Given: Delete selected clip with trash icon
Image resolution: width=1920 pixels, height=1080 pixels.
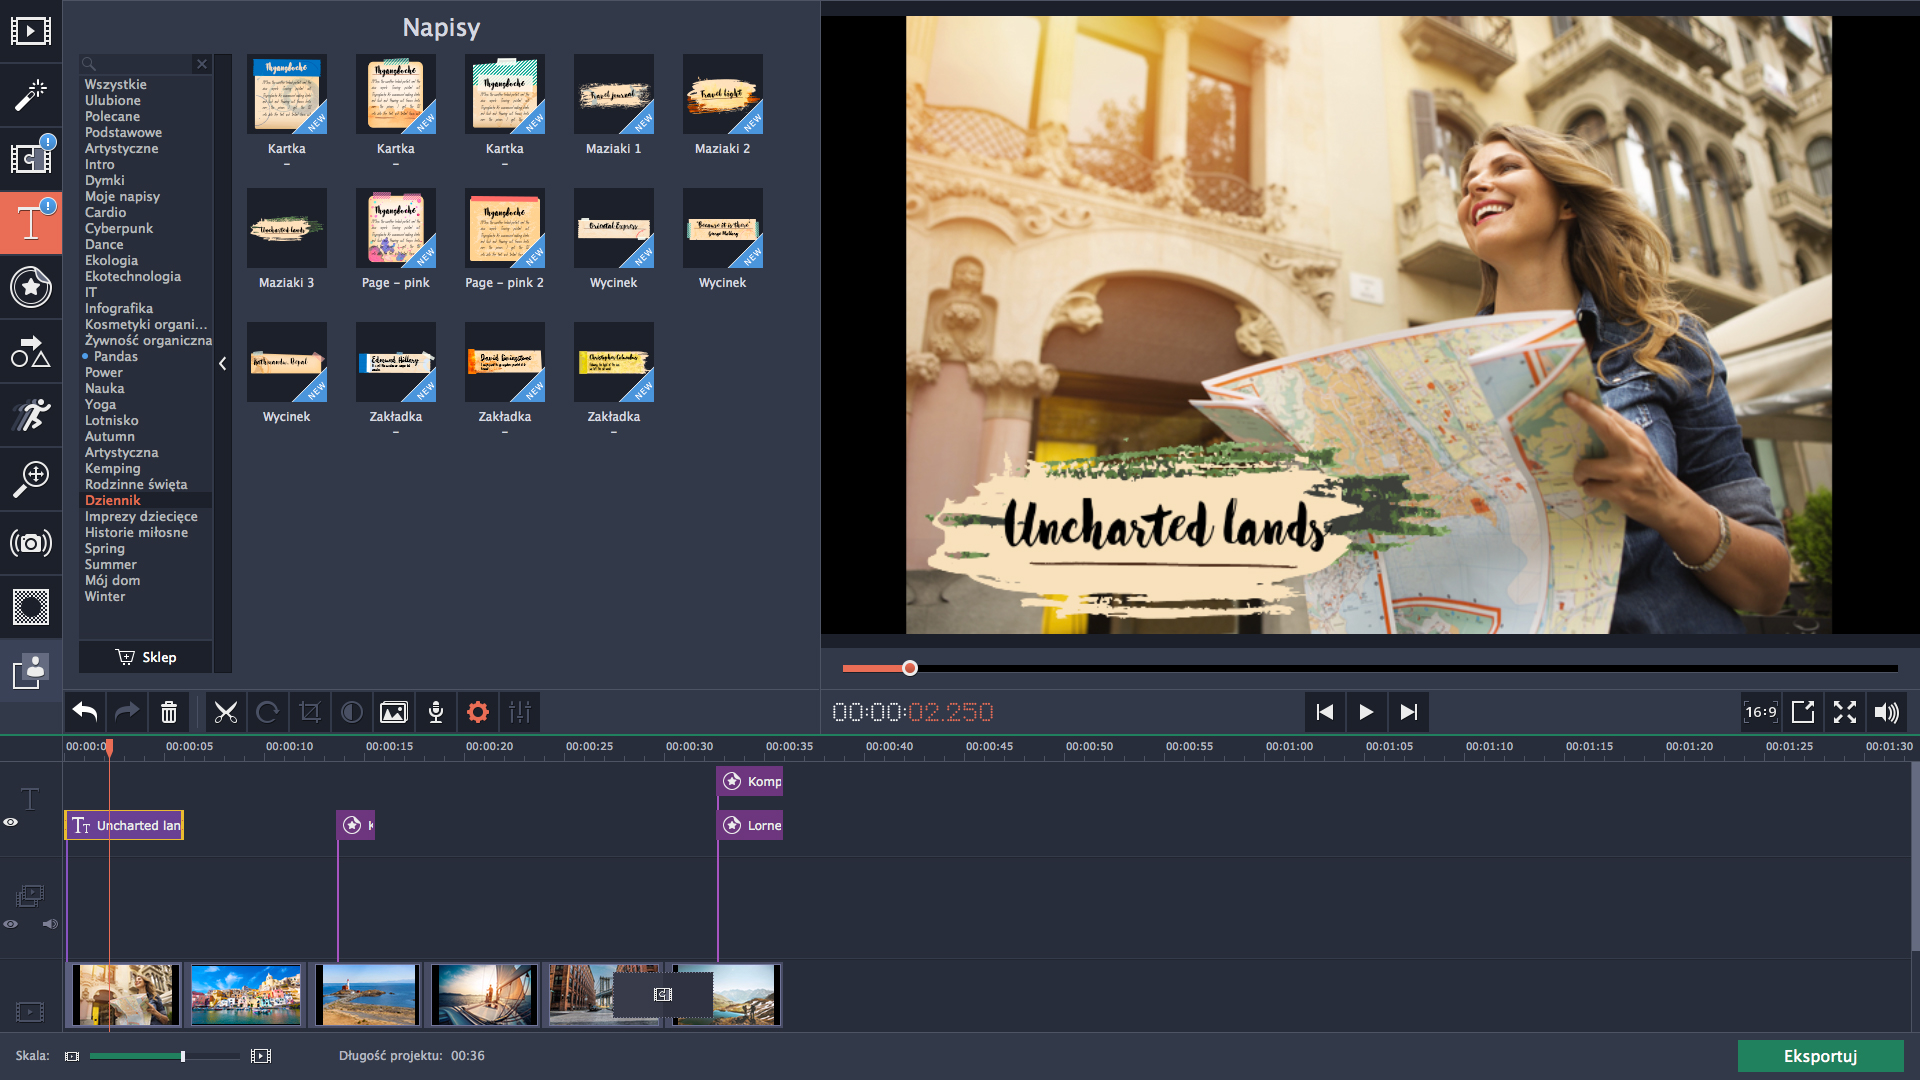Looking at the screenshot, I should coord(169,712).
